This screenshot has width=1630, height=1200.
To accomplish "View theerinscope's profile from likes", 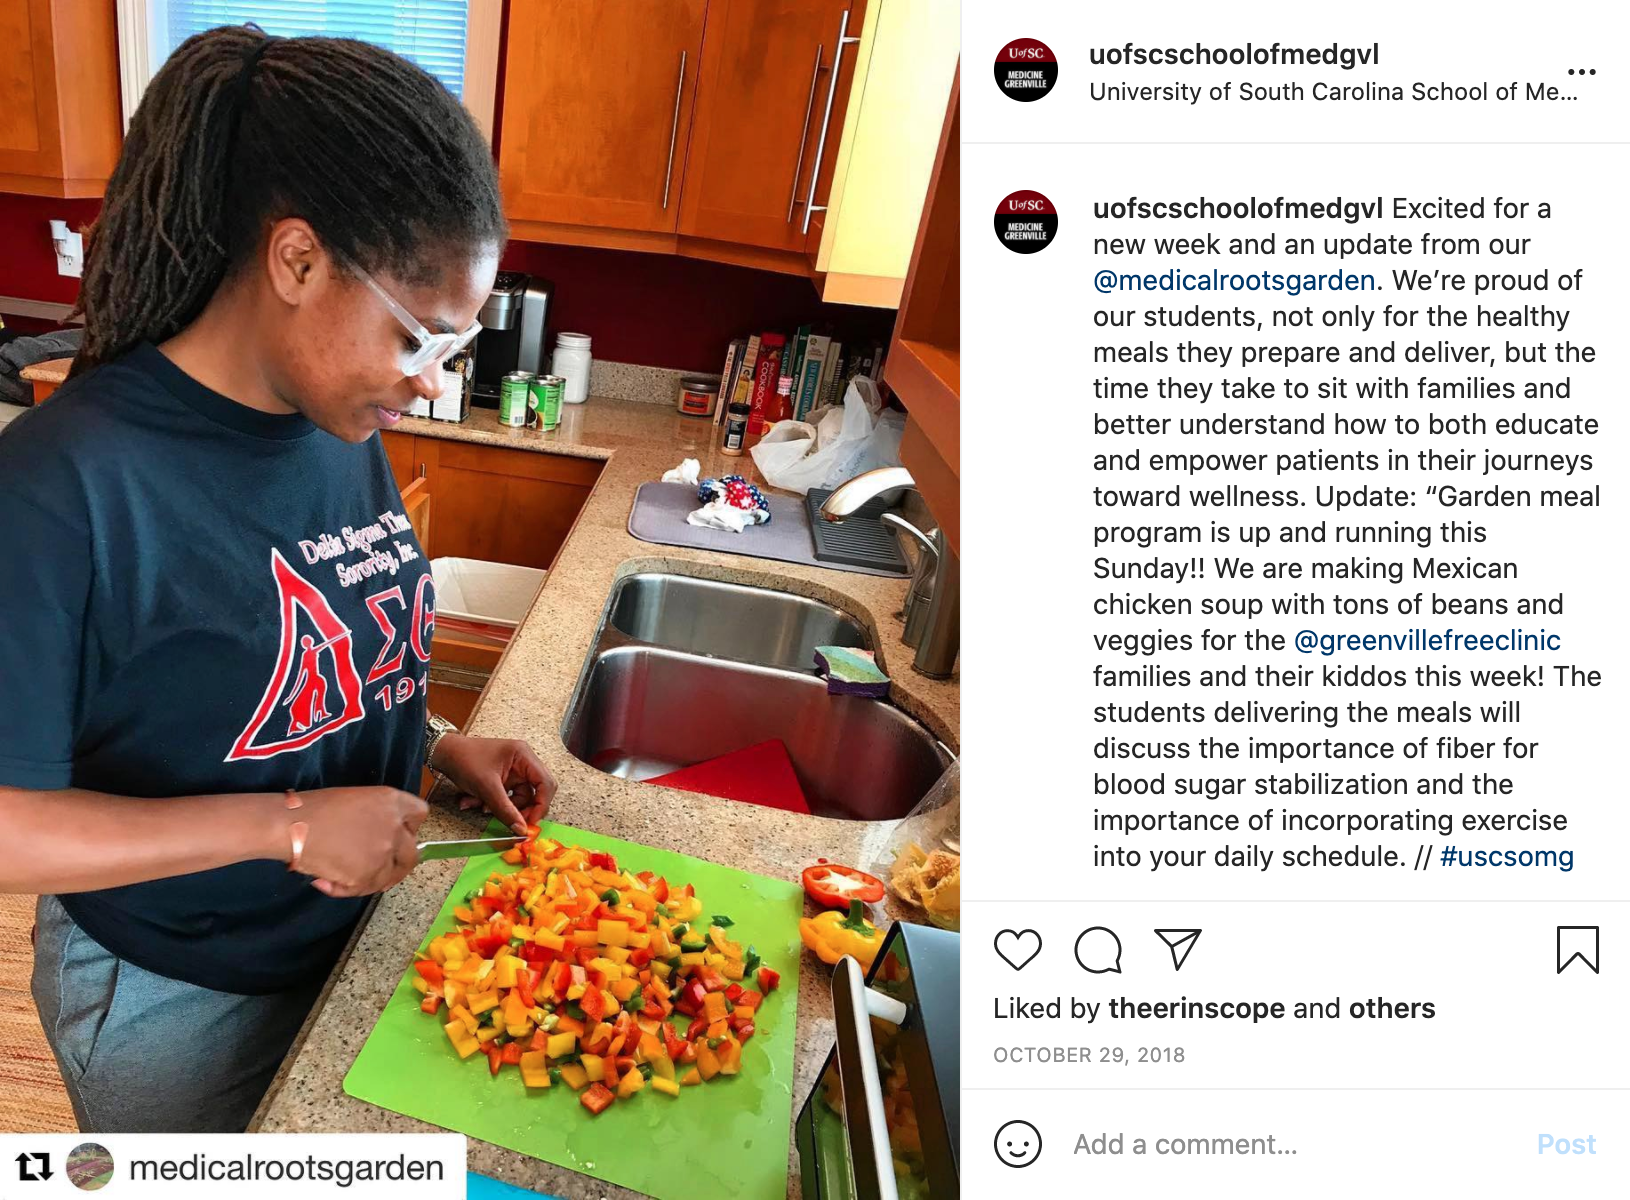I will (x=1196, y=1009).
